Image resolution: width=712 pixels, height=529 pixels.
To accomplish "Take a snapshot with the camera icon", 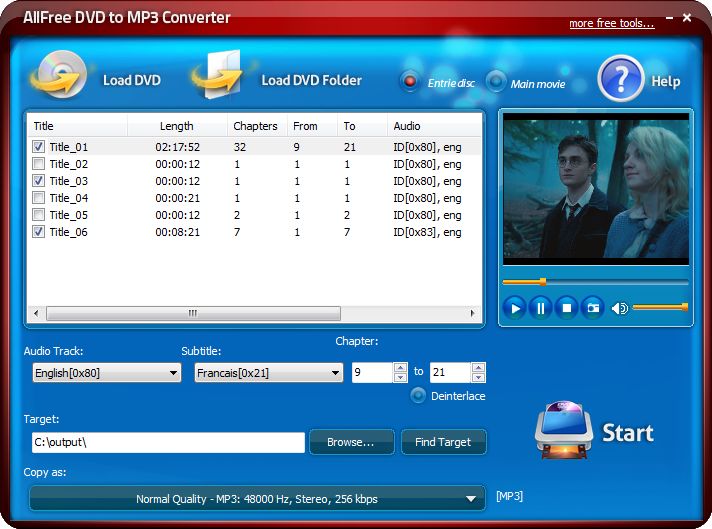I will click(x=593, y=308).
